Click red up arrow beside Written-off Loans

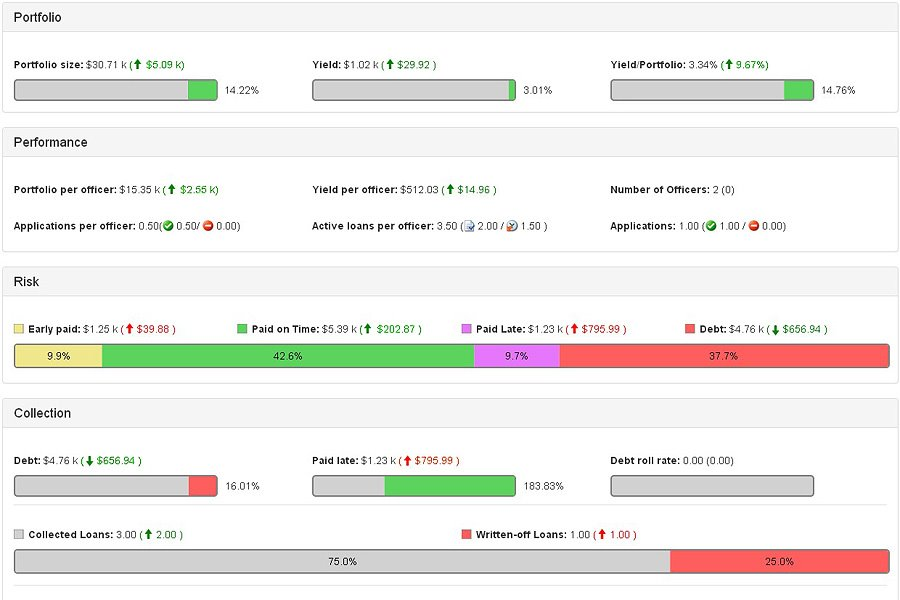pos(601,535)
